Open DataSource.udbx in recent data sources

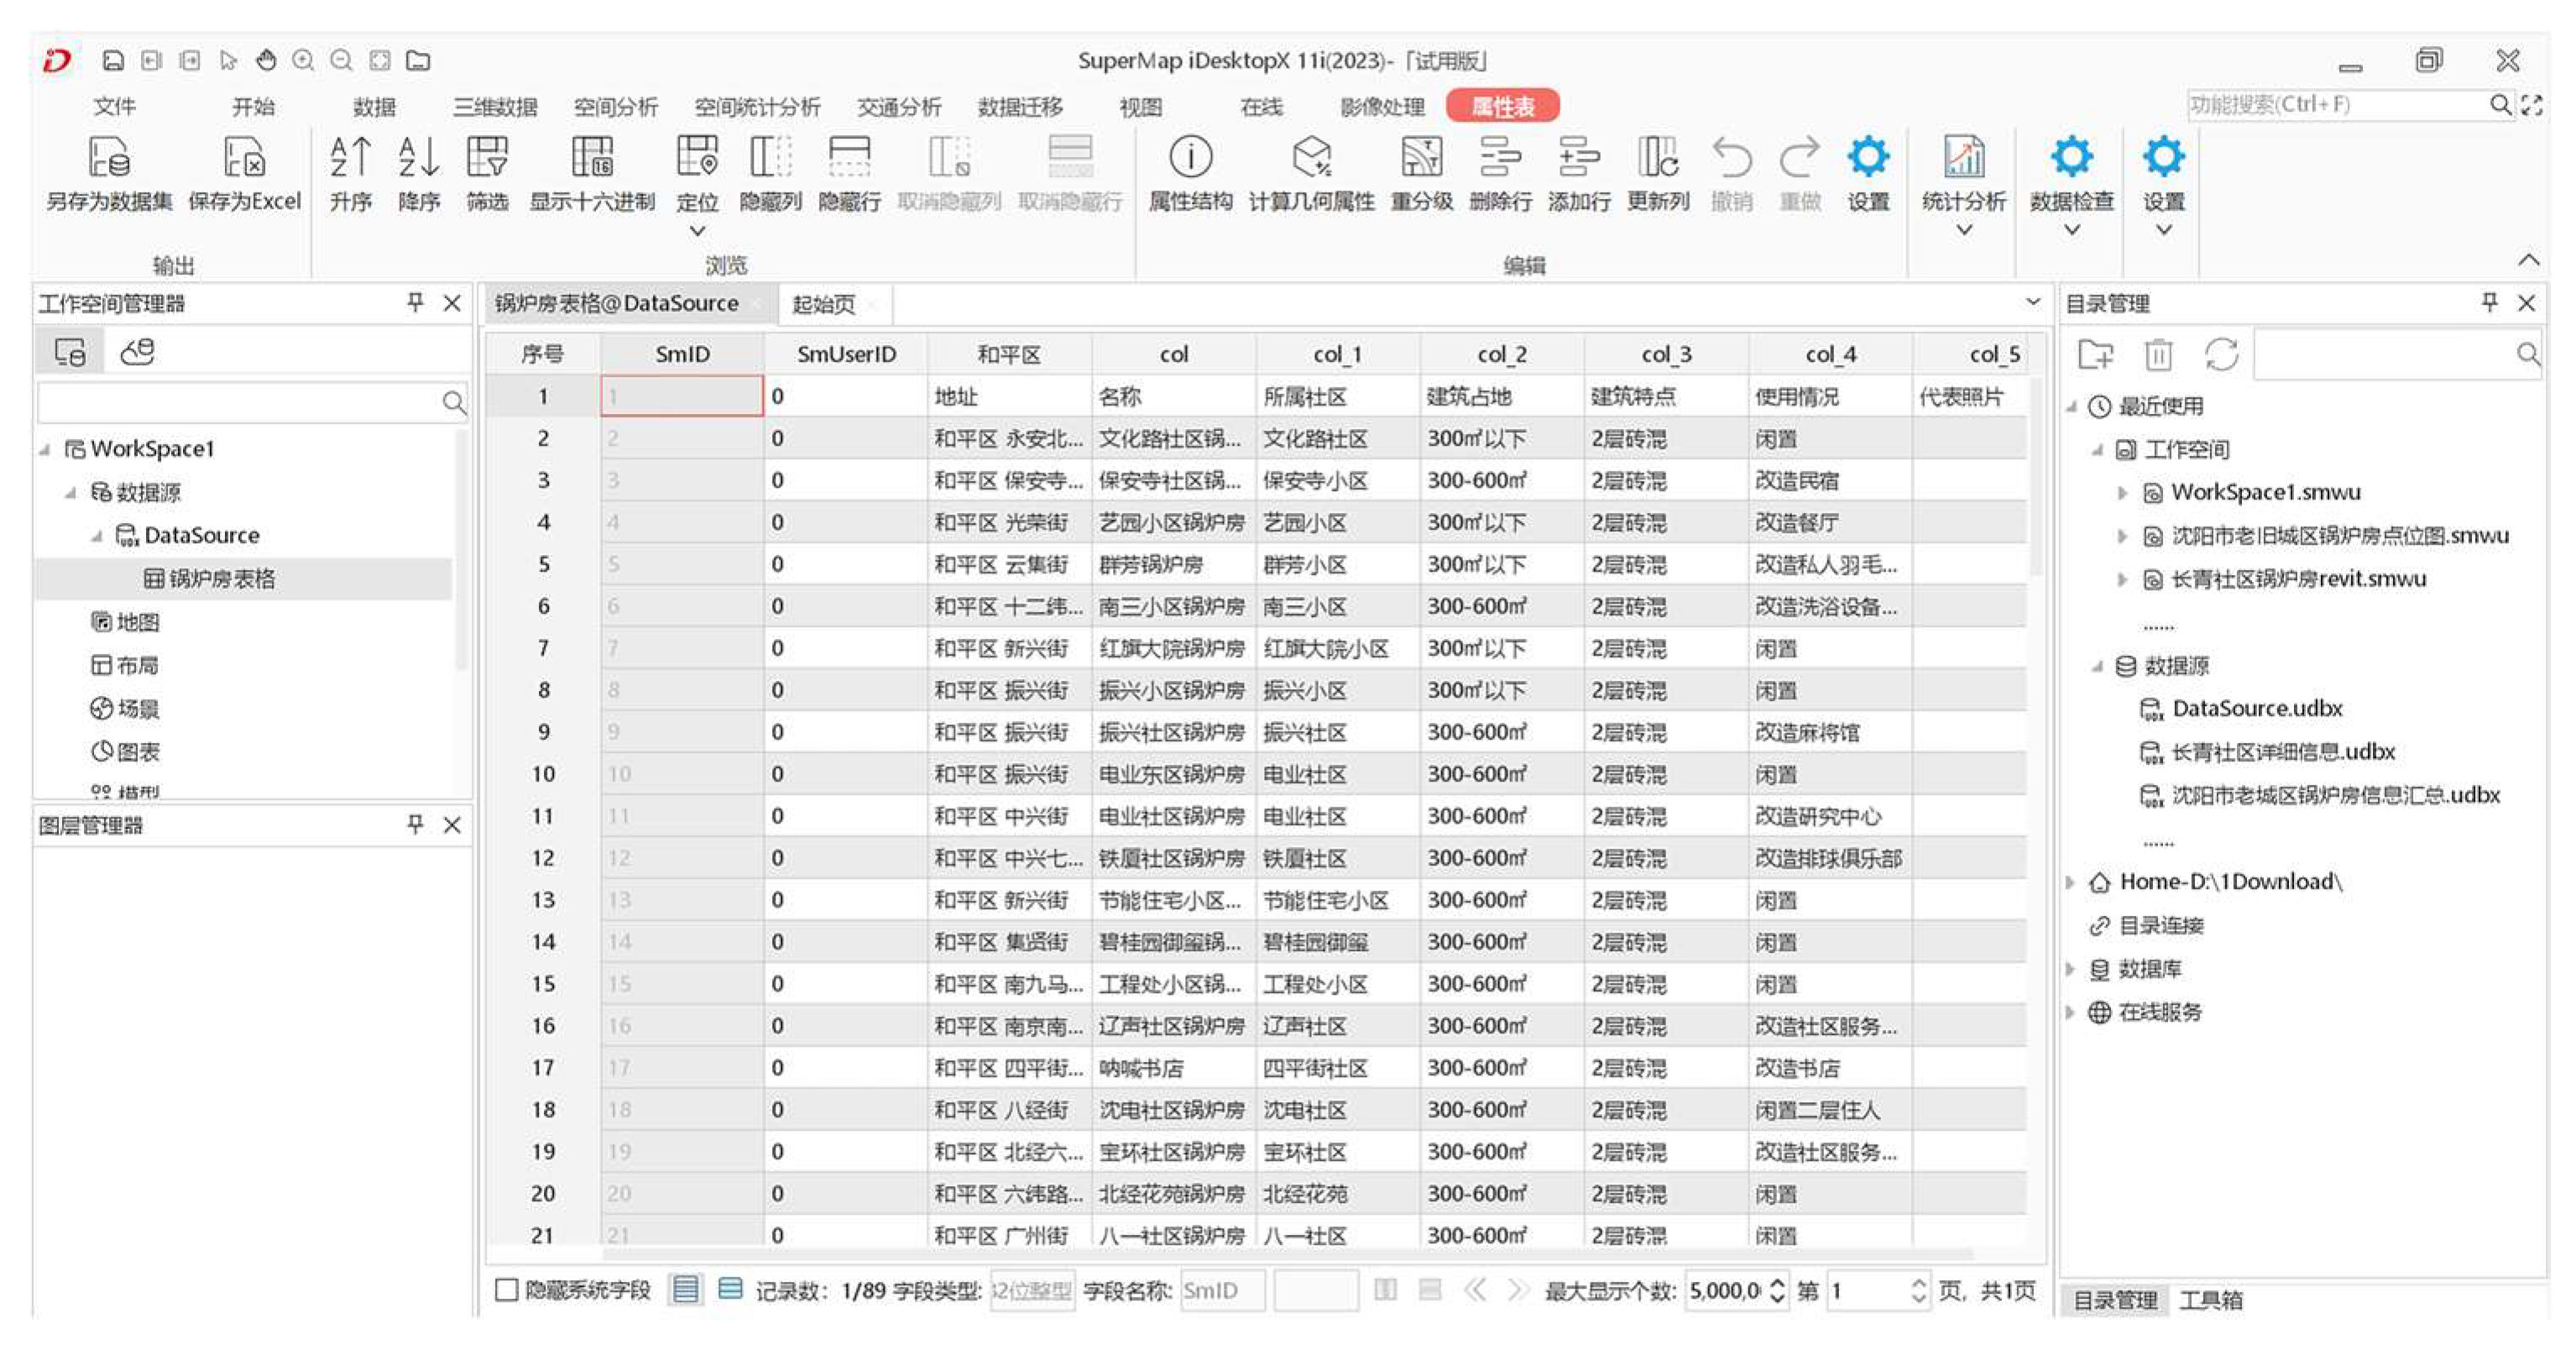click(x=2256, y=709)
